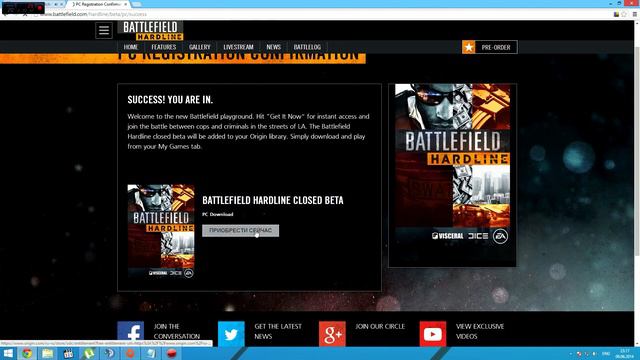Click the red round recorder icon in the taskbar
Viewport: 640px width, 360px height.
(171, 353)
